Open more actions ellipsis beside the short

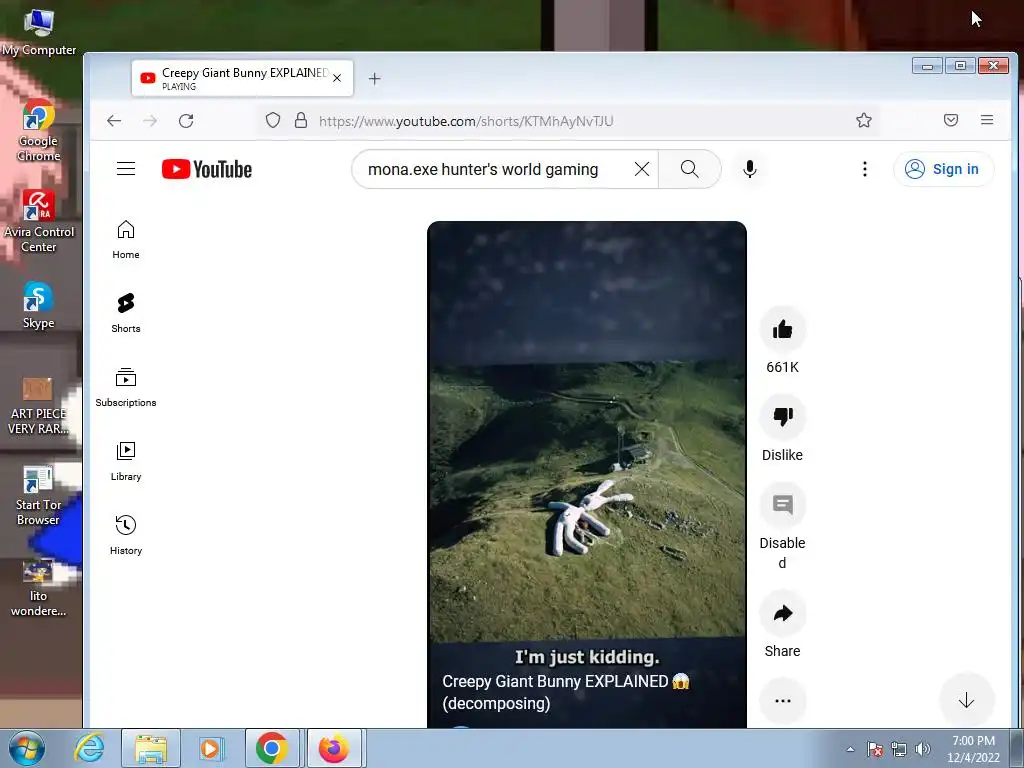click(782, 701)
